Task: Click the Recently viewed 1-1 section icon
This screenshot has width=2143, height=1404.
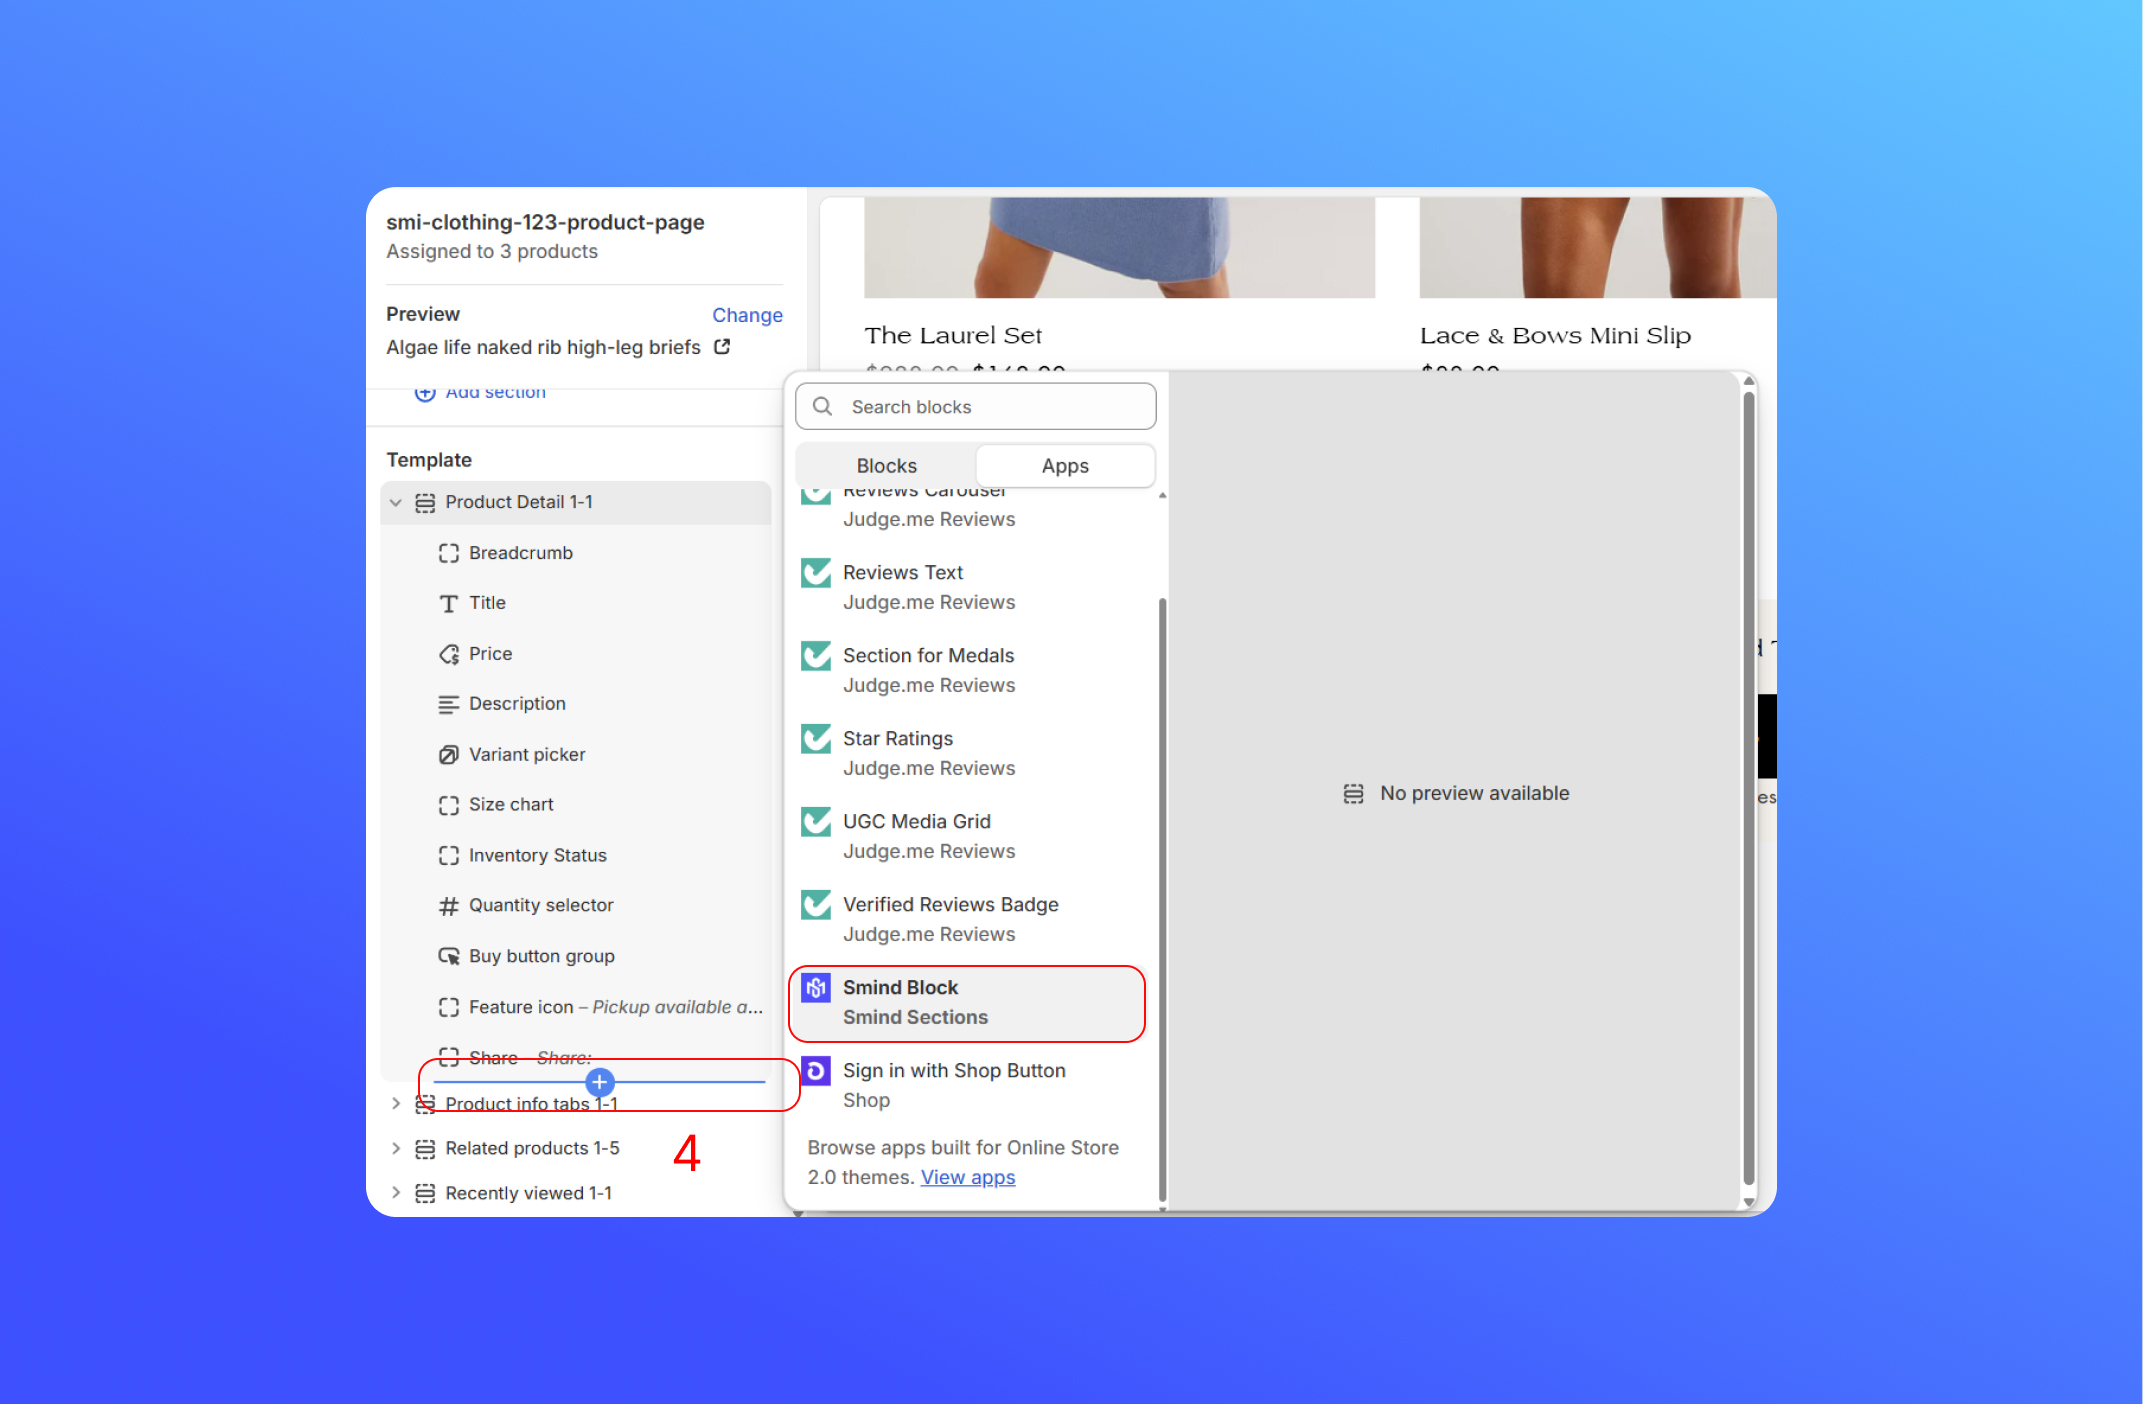Action: point(425,1194)
